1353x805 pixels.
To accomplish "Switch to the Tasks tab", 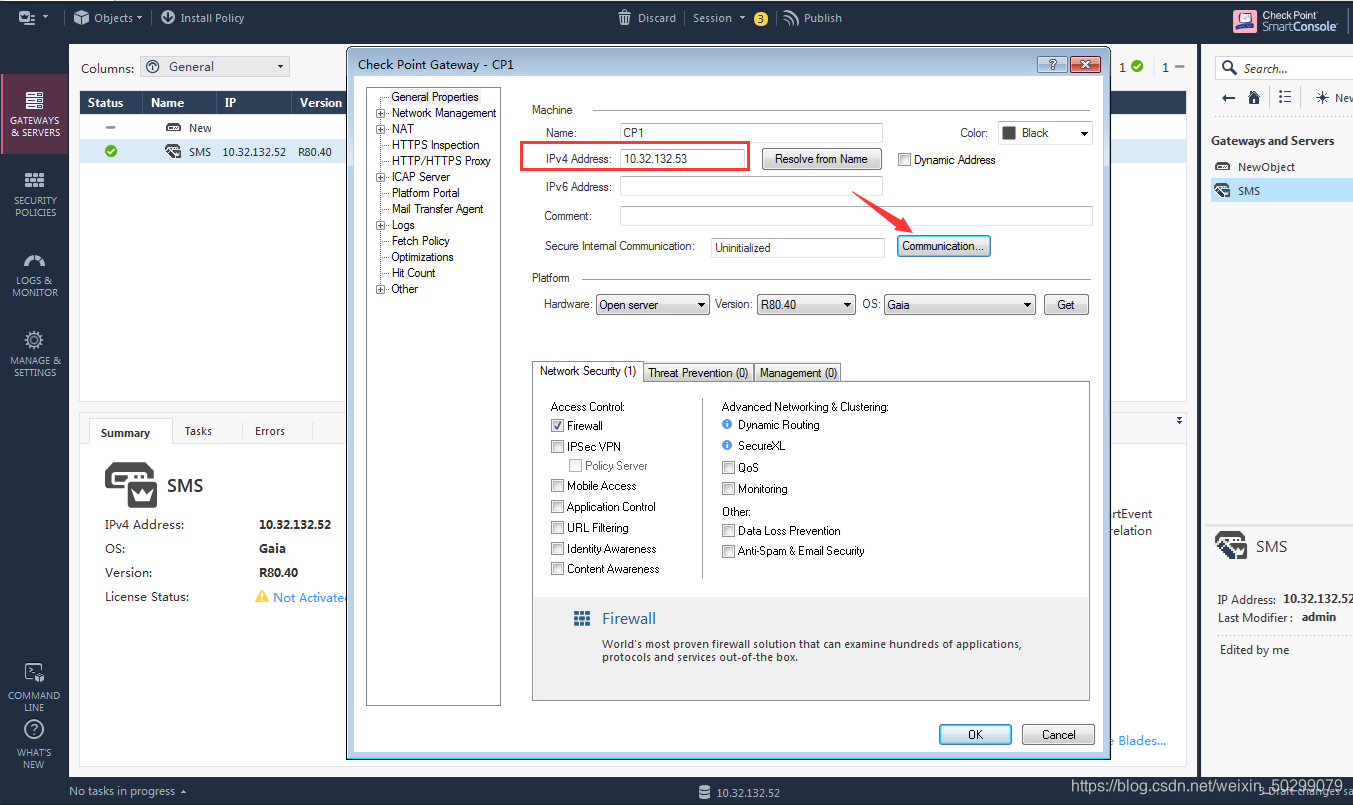I will tap(198, 431).
